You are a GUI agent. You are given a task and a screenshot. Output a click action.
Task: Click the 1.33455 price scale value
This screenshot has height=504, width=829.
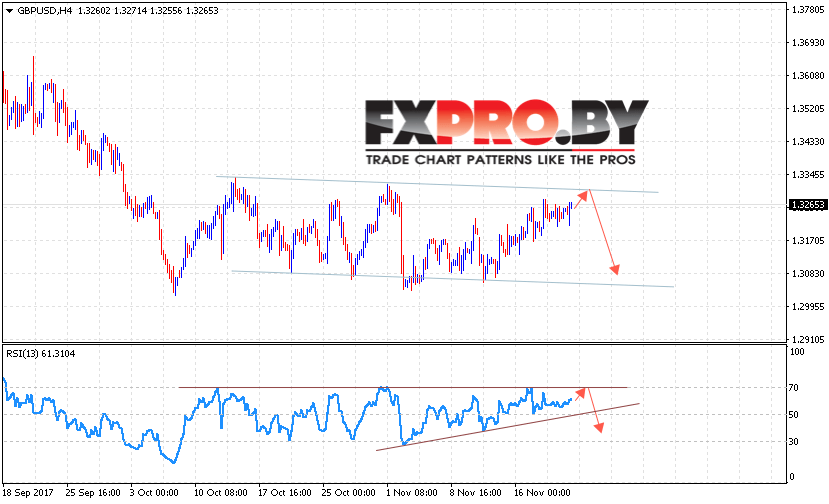[808, 175]
